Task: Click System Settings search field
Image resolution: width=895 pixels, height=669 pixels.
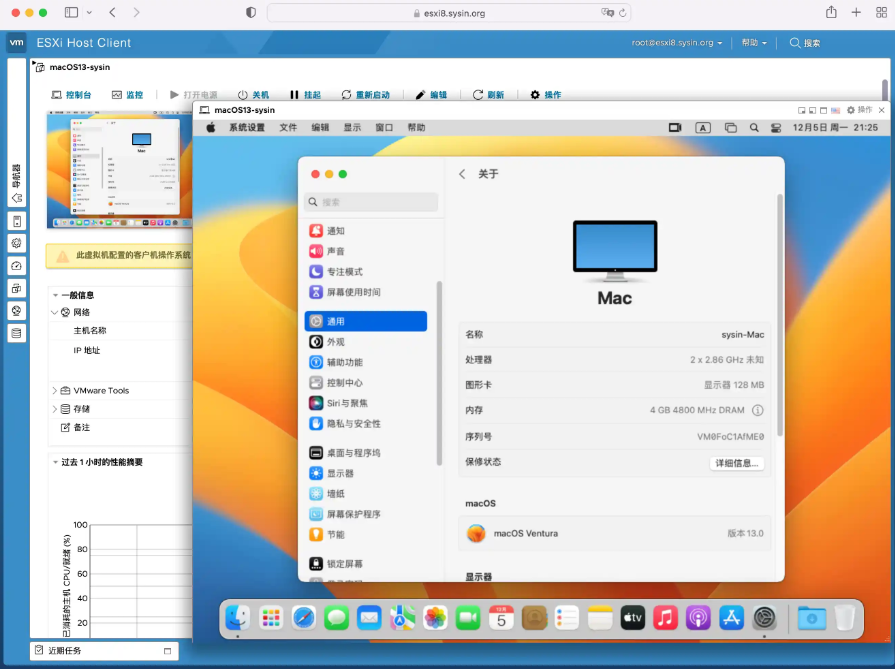Action: tap(371, 202)
